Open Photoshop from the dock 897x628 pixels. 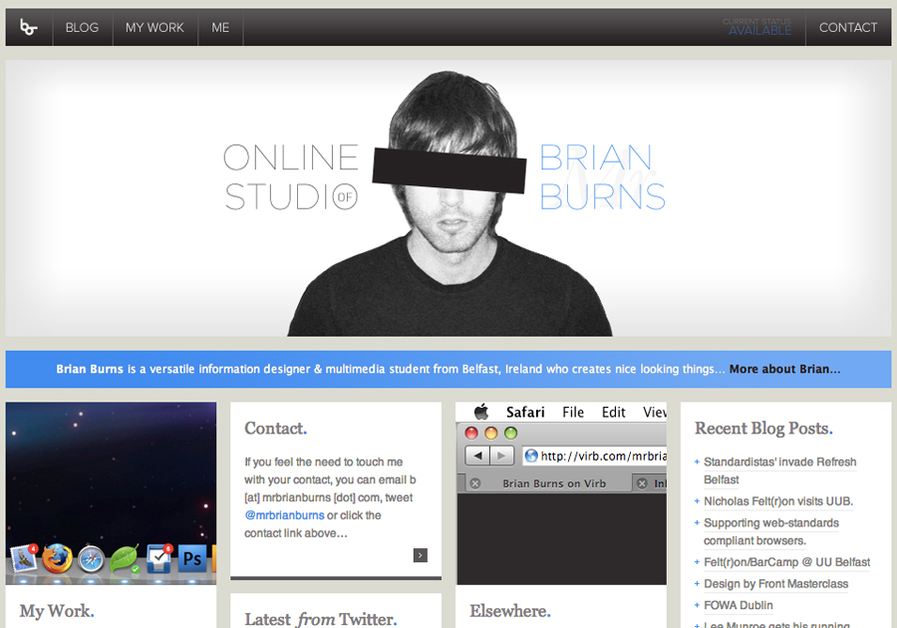coord(192,558)
